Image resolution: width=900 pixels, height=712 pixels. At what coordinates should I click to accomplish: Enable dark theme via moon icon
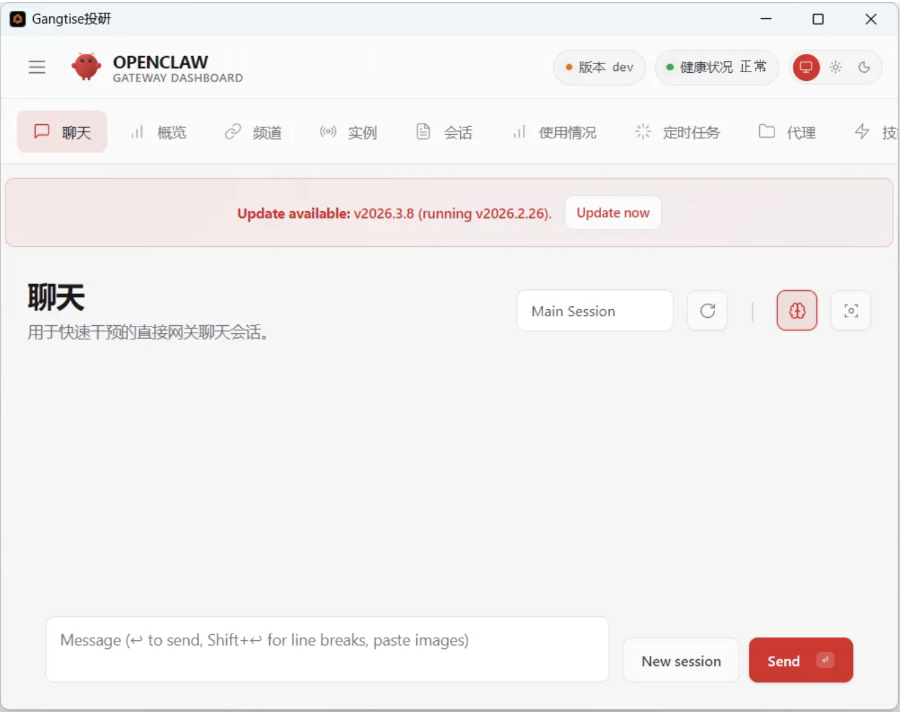pos(865,67)
